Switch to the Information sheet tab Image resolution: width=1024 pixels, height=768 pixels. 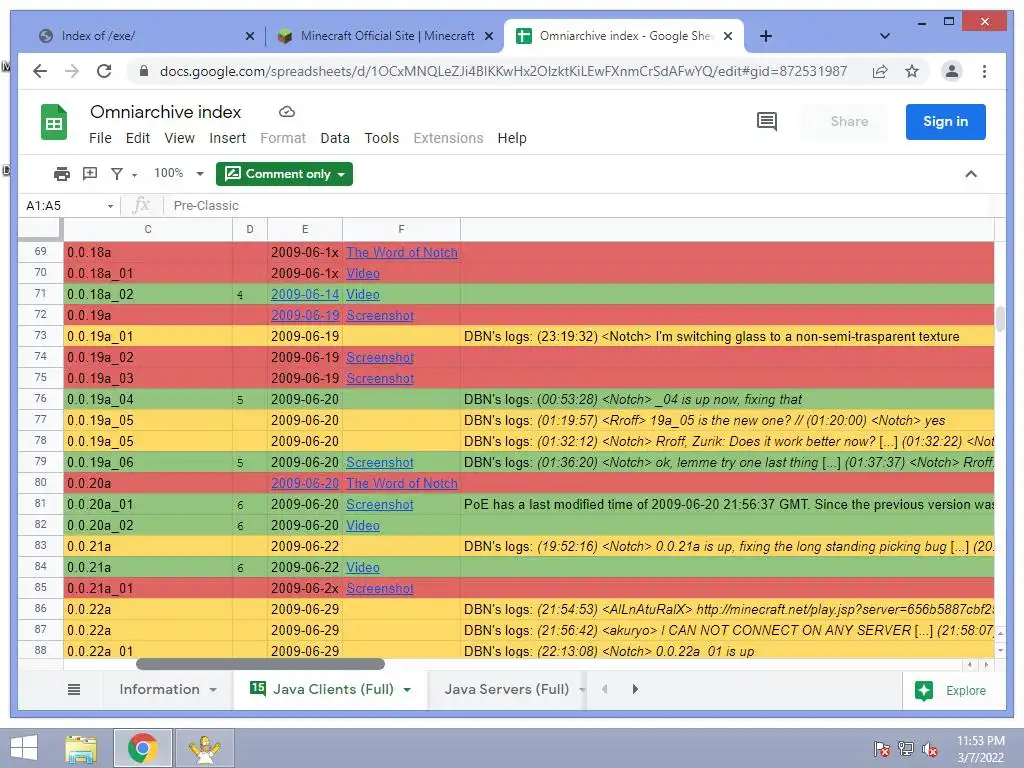click(159, 690)
